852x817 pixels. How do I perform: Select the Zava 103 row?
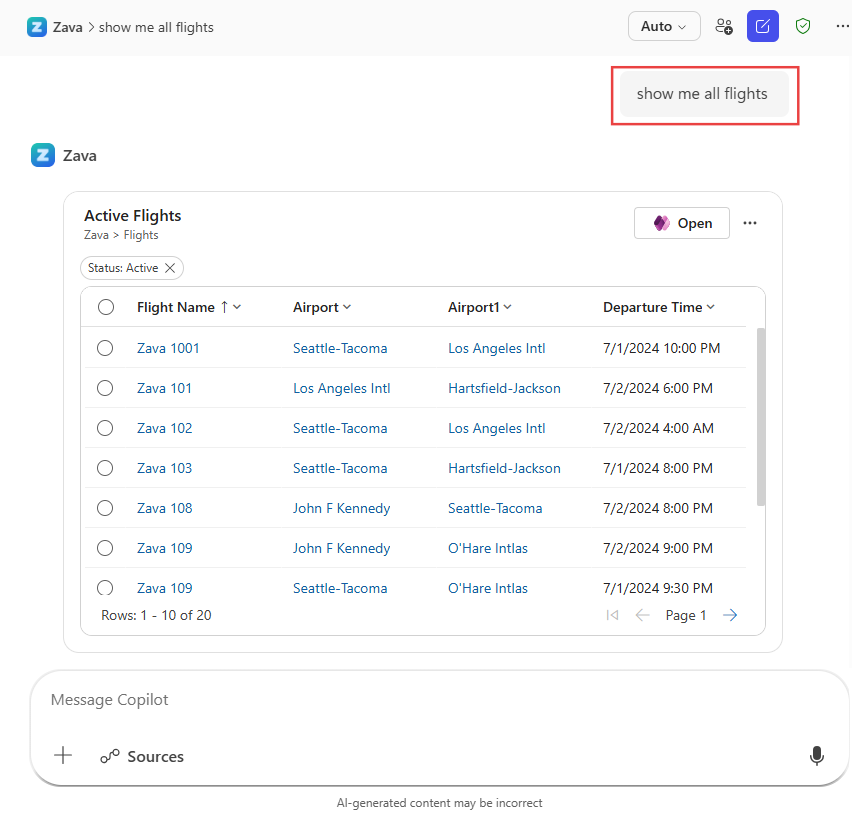point(105,468)
